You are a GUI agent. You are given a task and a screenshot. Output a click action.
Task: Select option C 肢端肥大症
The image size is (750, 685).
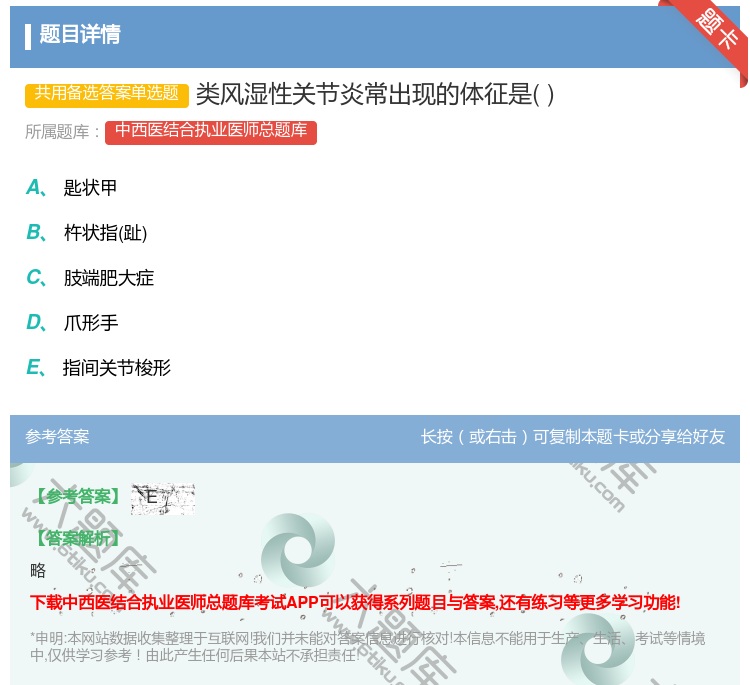coord(90,278)
